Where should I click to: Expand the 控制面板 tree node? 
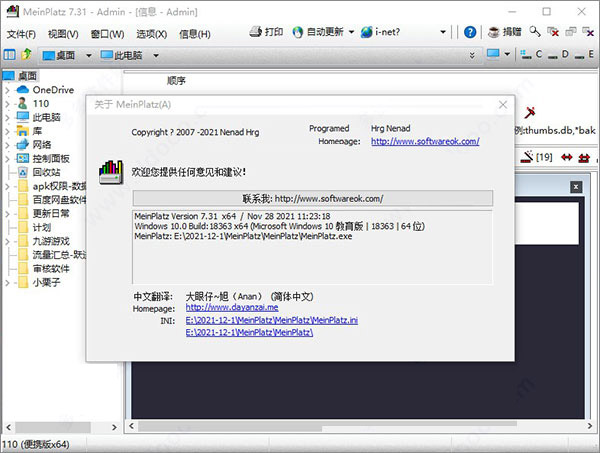pyautogui.click(x=8, y=158)
